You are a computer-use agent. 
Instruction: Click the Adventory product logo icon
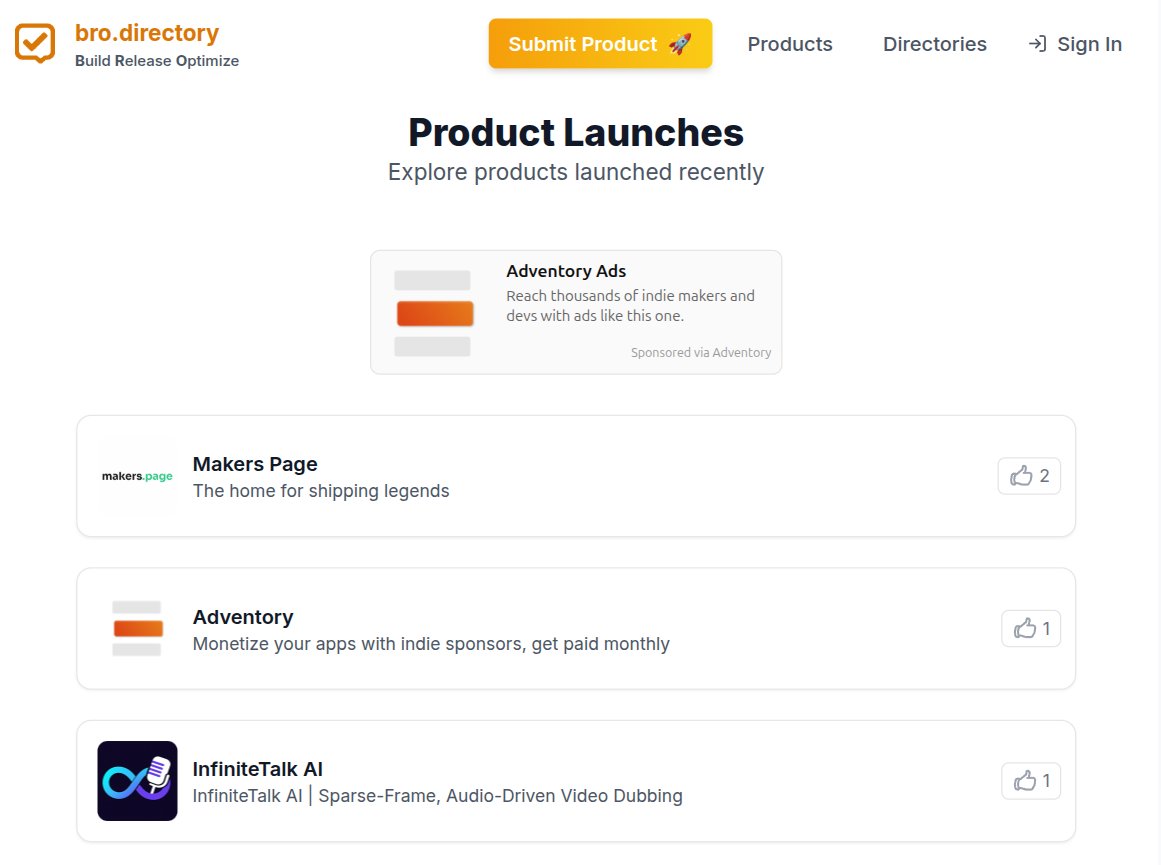(x=137, y=629)
